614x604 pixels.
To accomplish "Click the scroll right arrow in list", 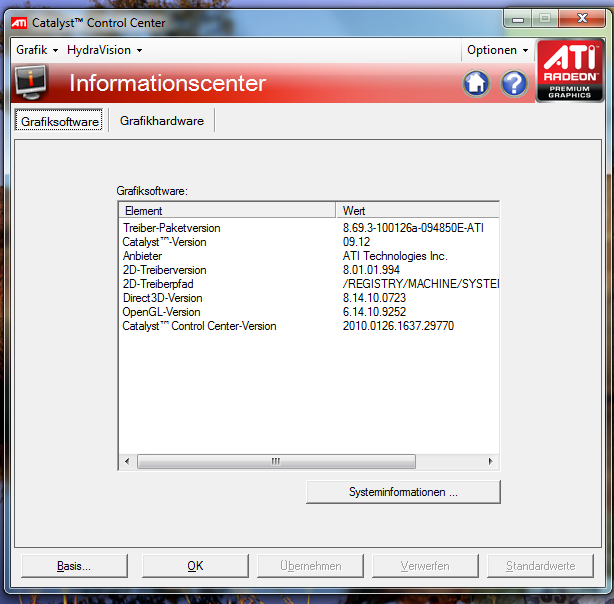I will 490,461.
